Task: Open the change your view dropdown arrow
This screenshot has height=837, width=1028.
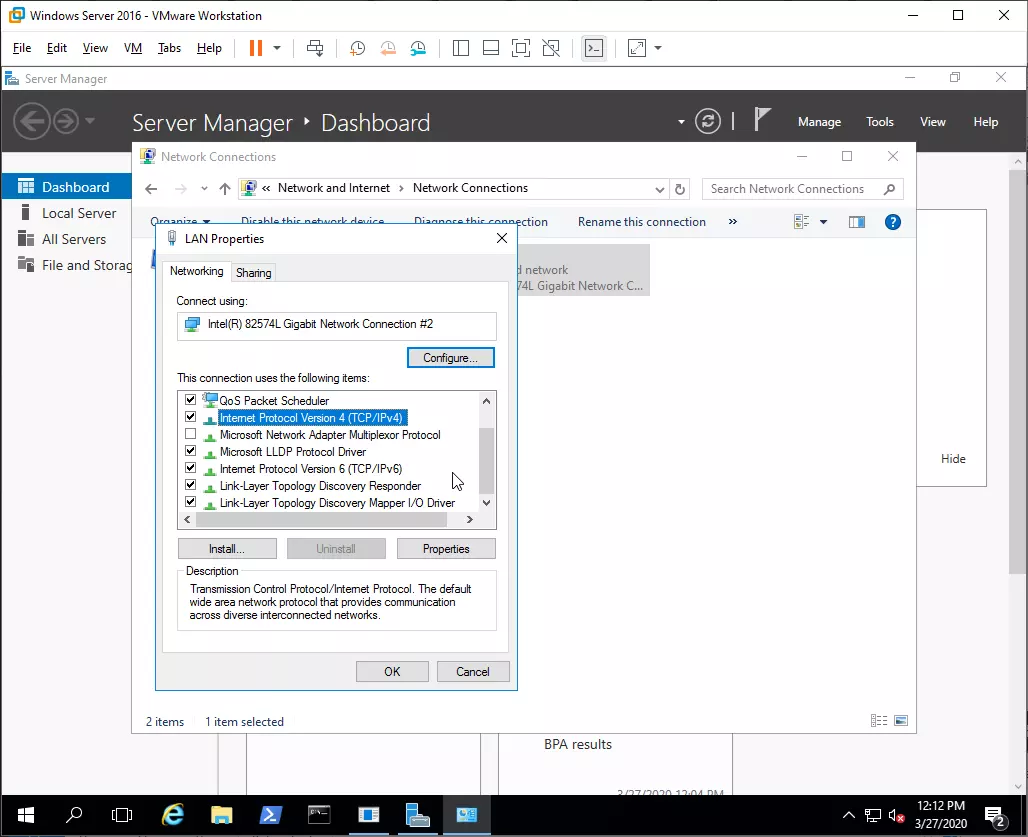Action: tap(823, 222)
